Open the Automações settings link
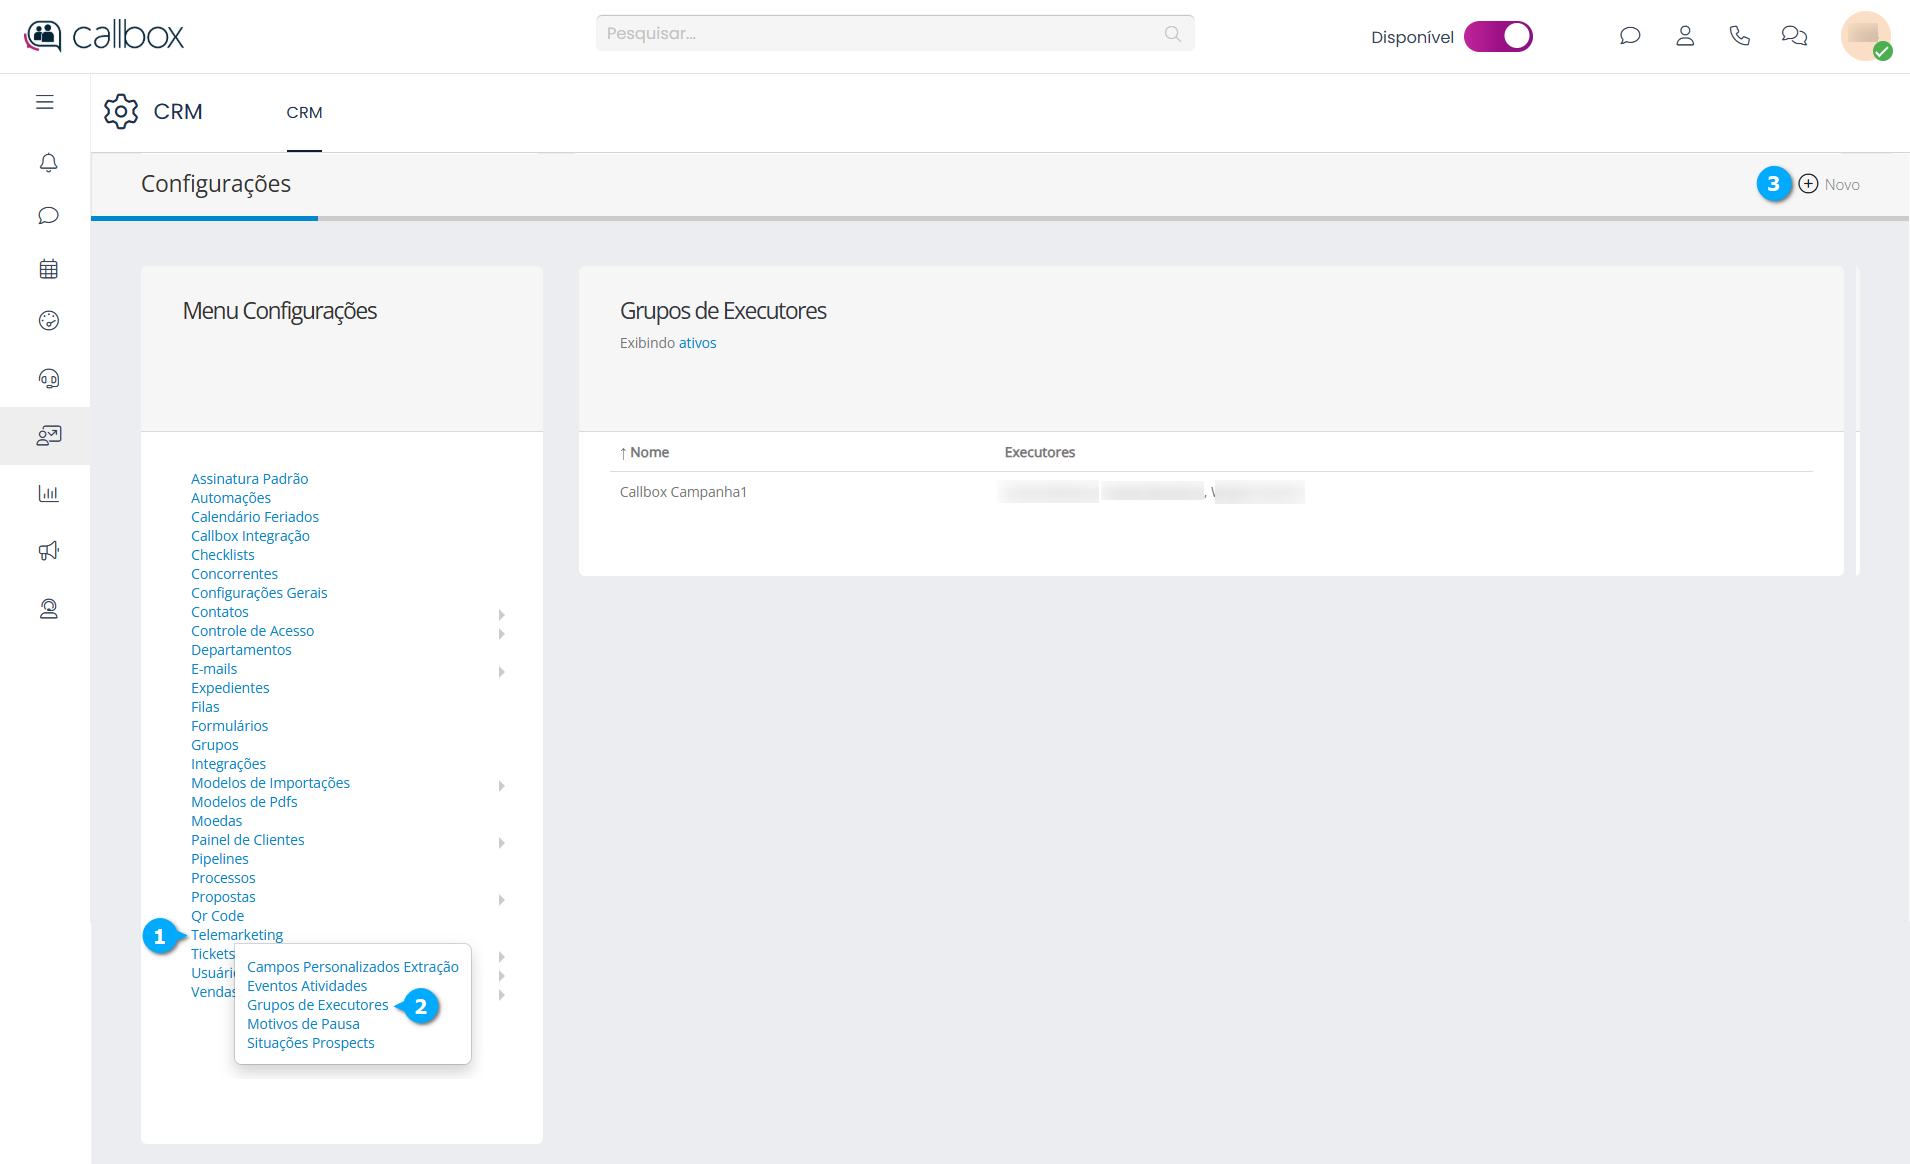This screenshot has width=1910, height=1164. click(x=231, y=498)
